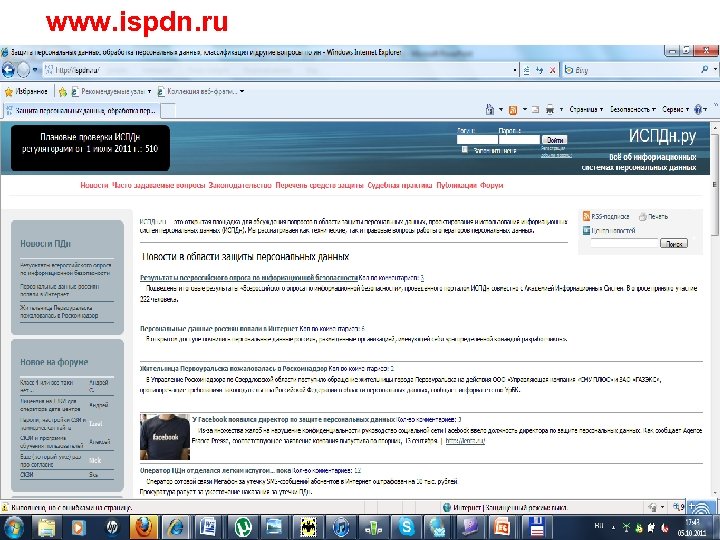Viewport: 720px width, 540px height.
Task: Open iTunes from the taskbar
Action: [x=340, y=527]
